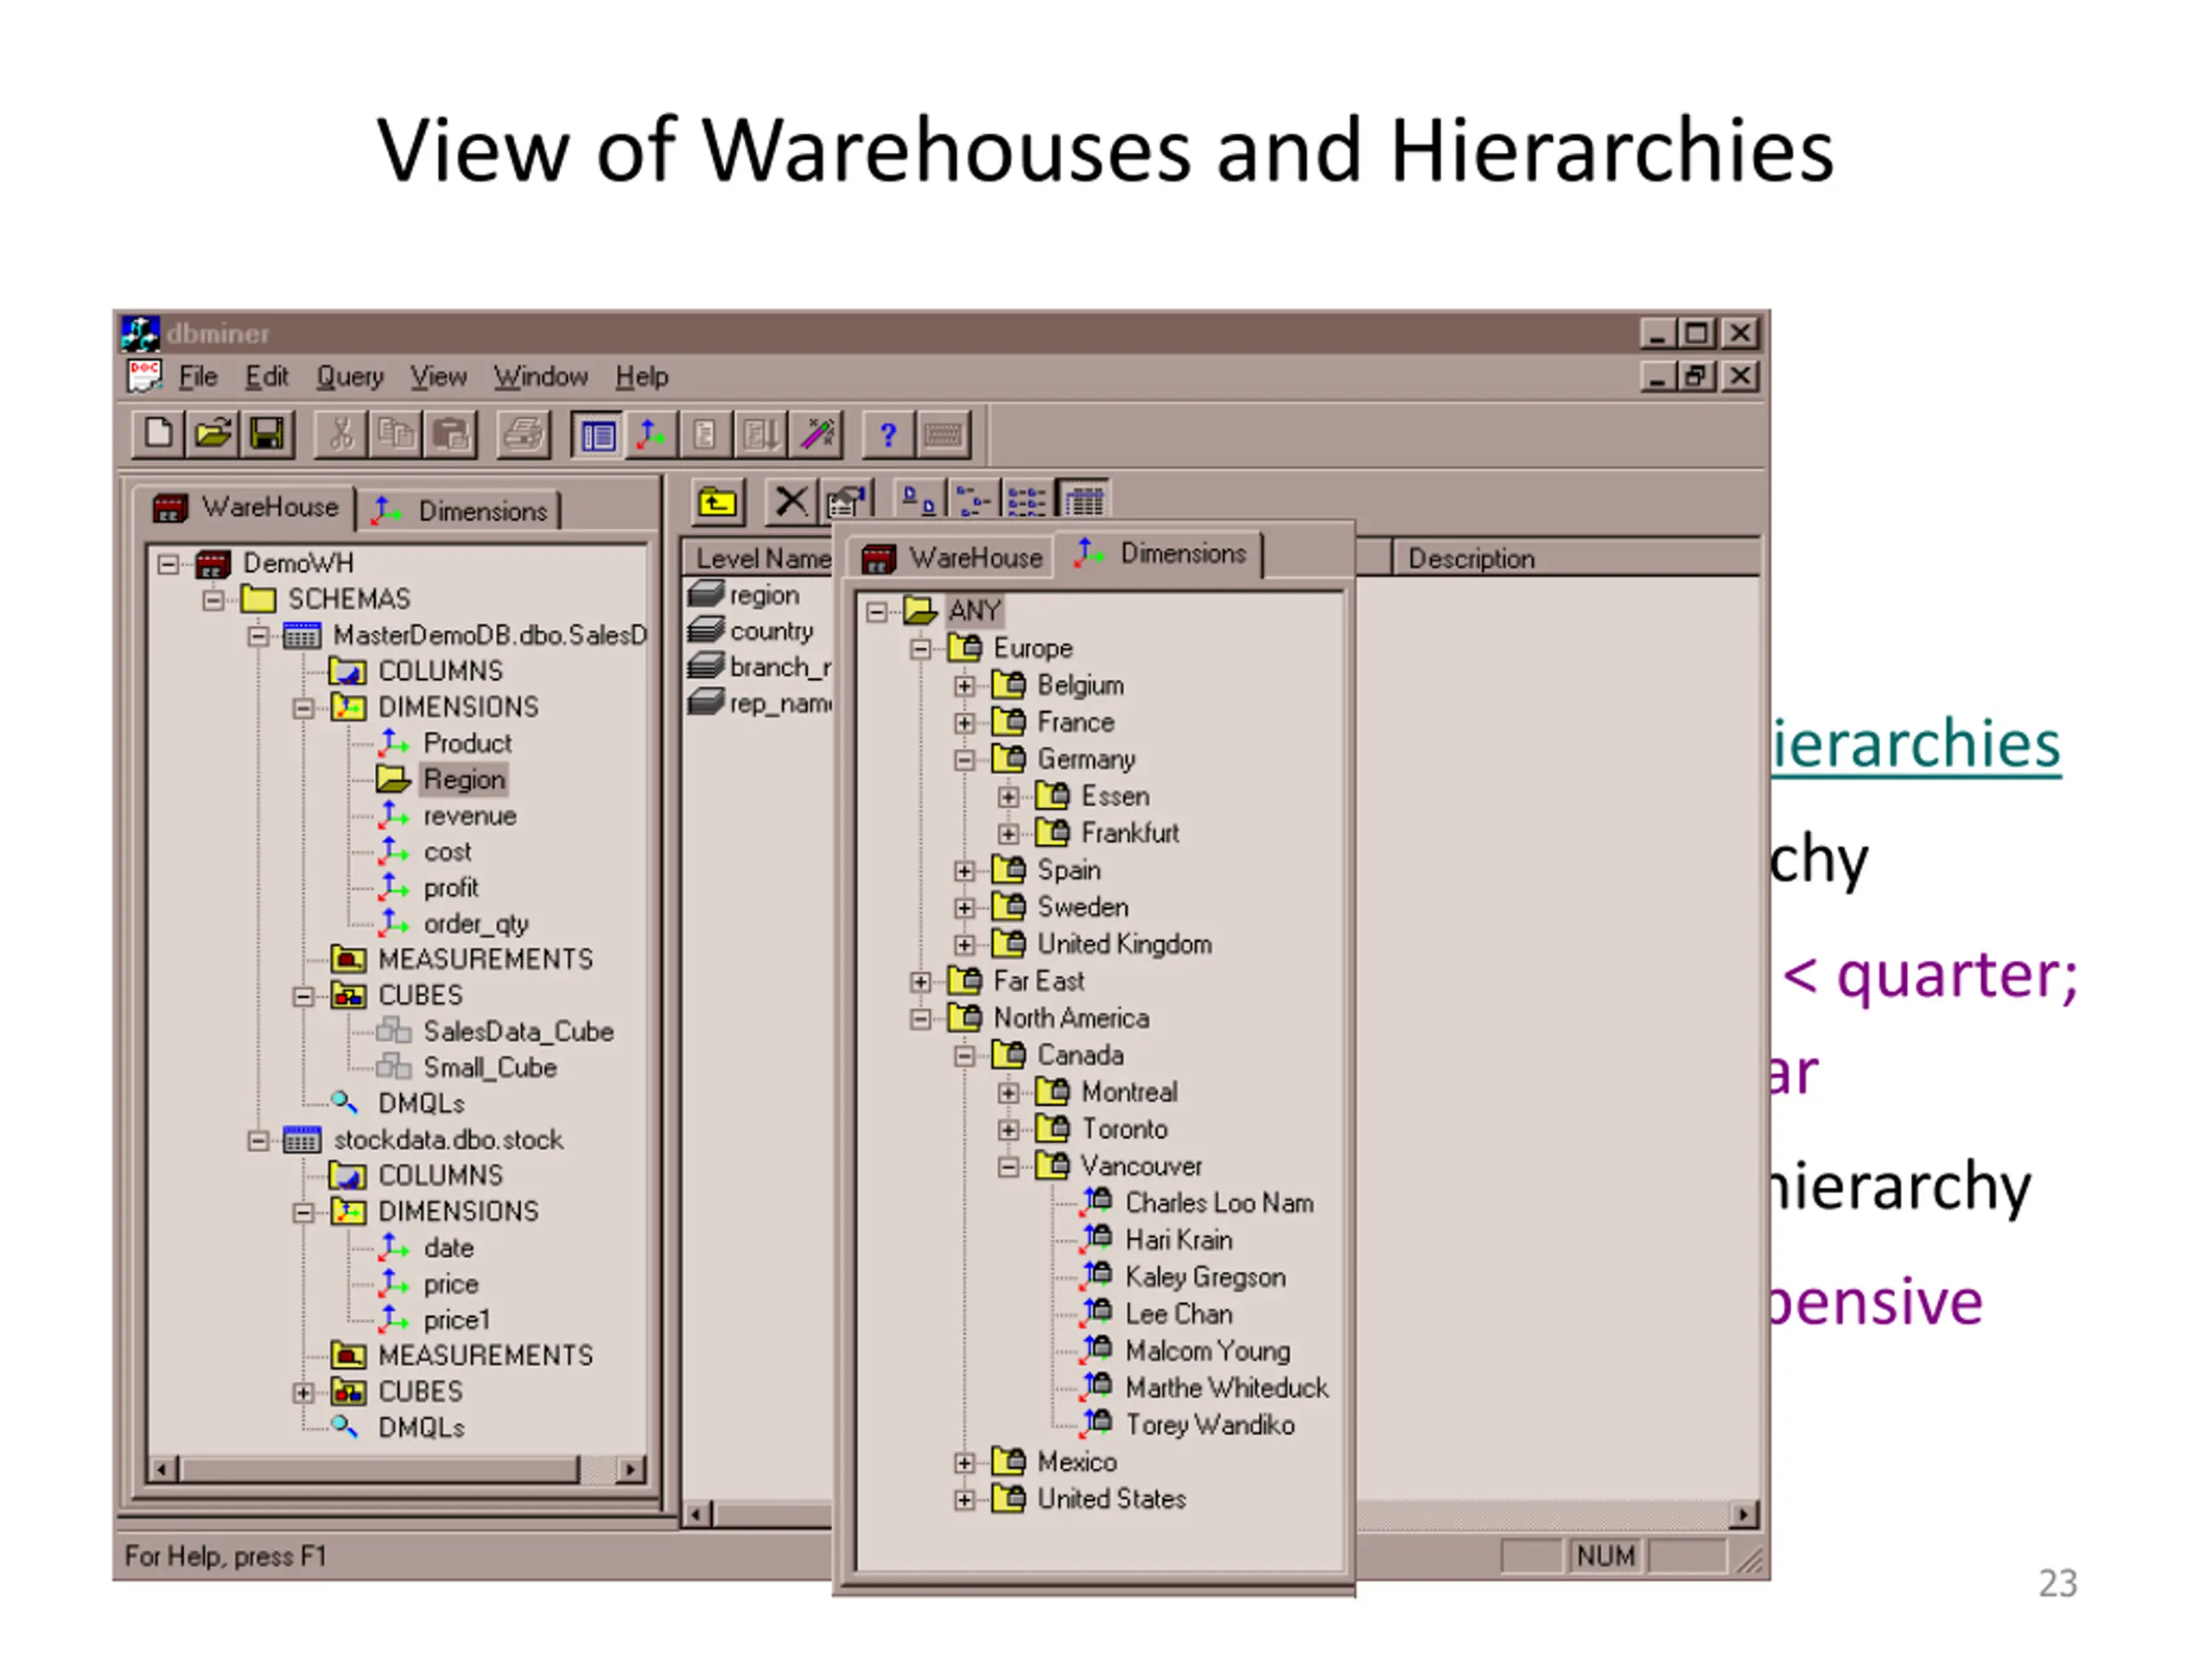Select Torey Wandiko rep entry
2212x1659 pixels.
click(1210, 1425)
